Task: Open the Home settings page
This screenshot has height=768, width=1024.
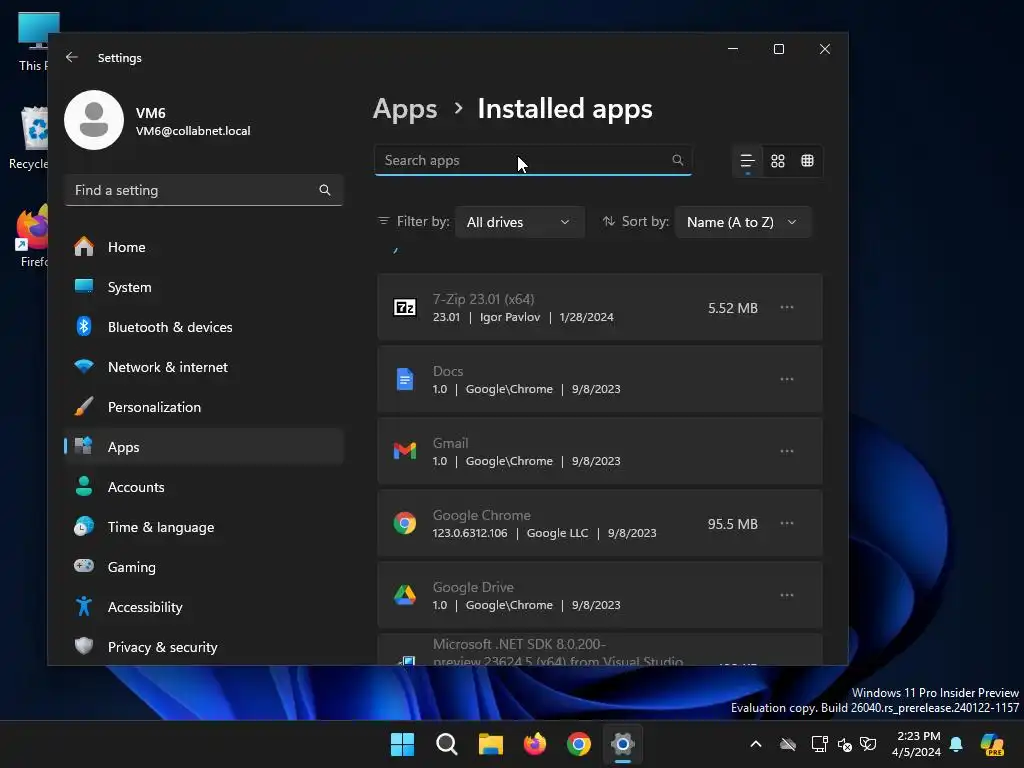Action: coord(204,247)
